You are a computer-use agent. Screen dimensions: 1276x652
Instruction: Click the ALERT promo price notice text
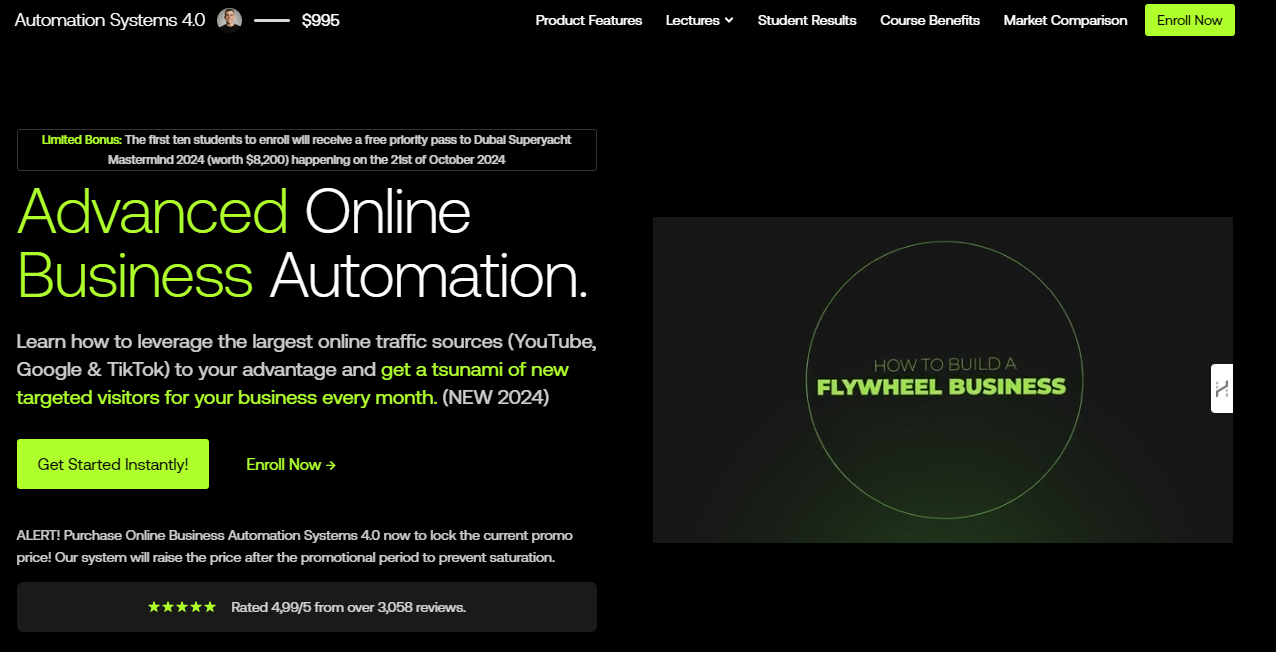coord(295,546)
